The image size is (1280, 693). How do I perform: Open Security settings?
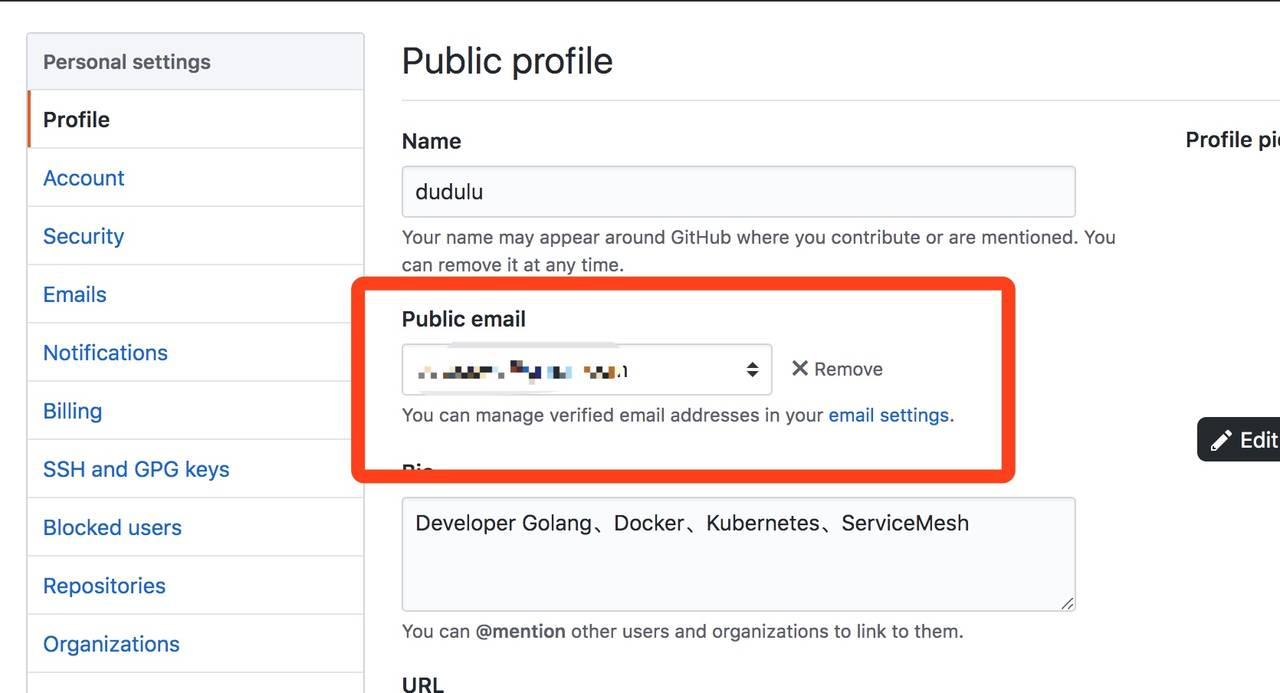(x=84, y=236)
